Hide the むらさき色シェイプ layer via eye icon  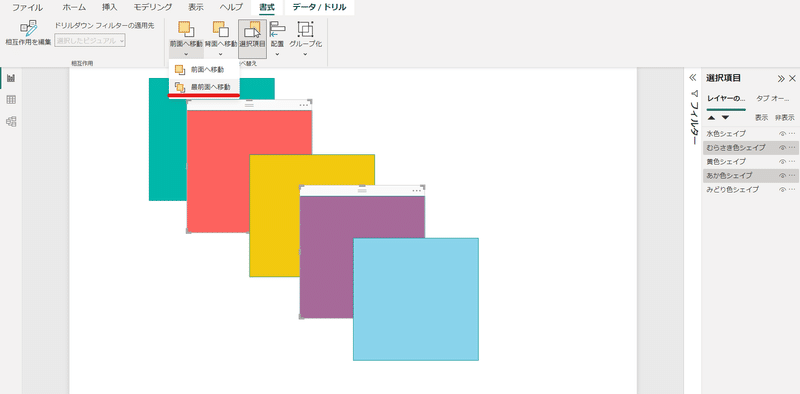pyautogui.click(x=782, y=147)
